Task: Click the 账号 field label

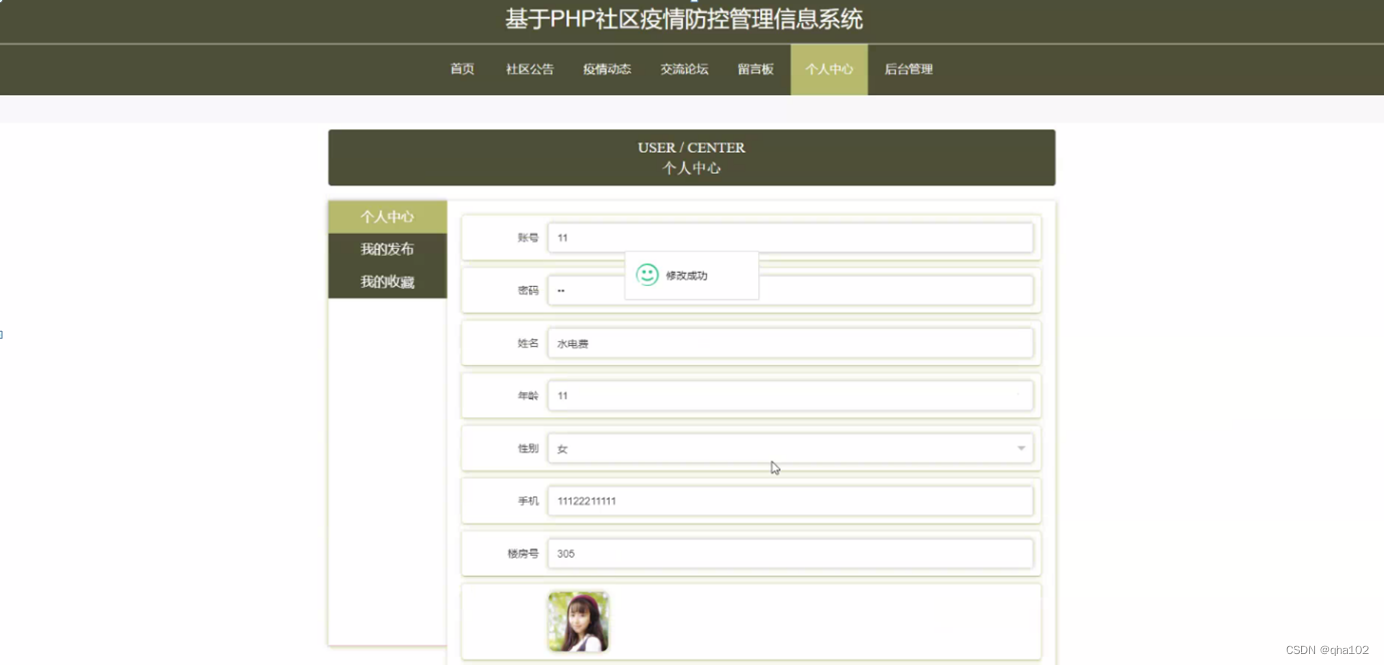Action: [528, 238]
